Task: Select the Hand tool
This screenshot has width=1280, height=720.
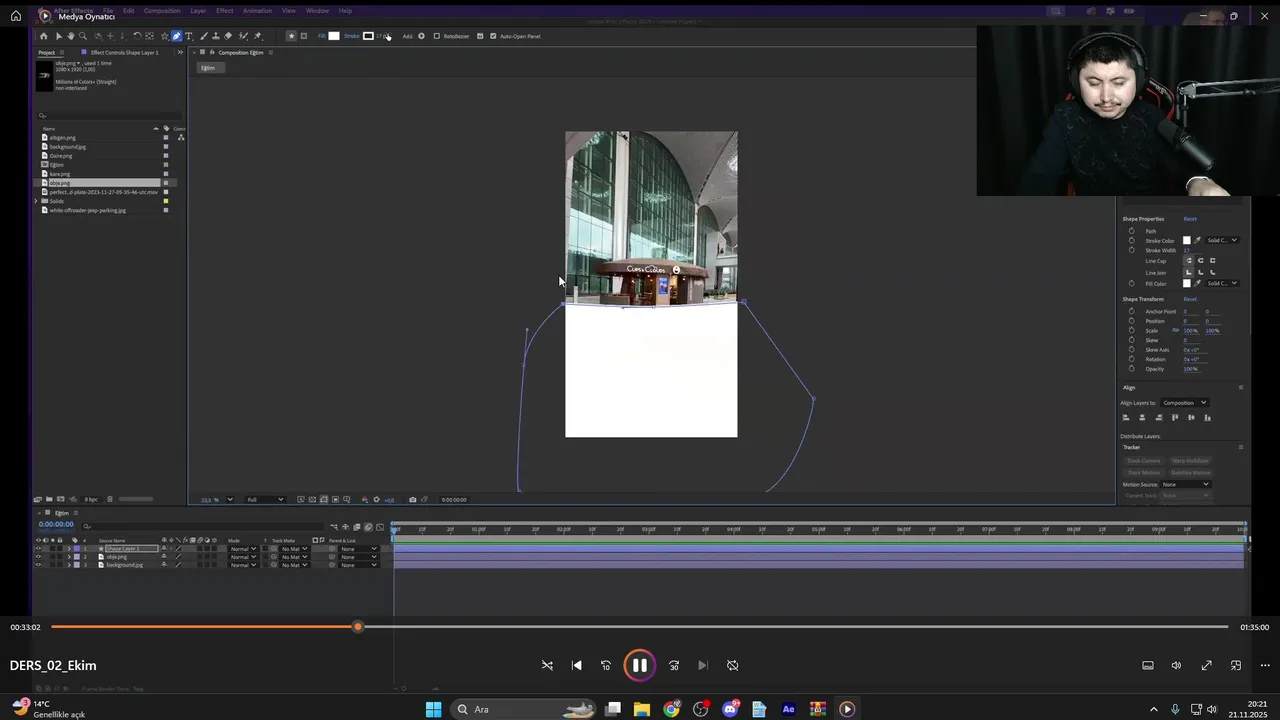Action: 71,36
